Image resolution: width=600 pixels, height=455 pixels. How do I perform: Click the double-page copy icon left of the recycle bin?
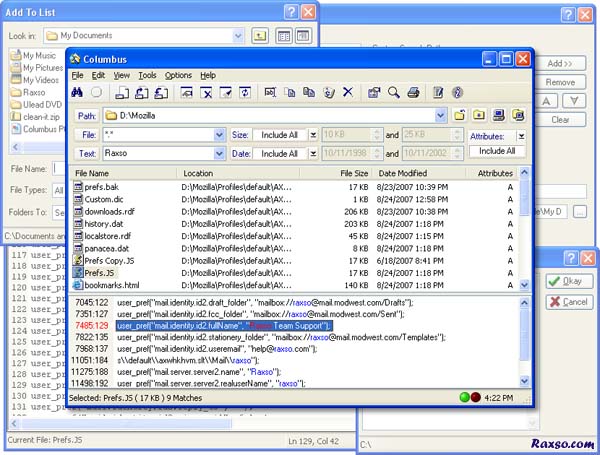309,92
